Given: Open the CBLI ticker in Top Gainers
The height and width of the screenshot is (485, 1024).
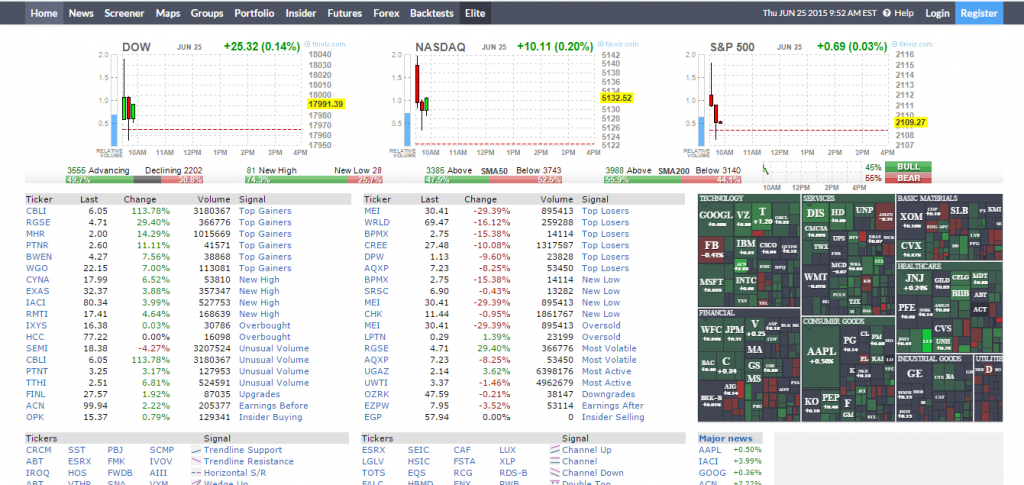Looking at the screenshot, I should [x=37, y=211].
